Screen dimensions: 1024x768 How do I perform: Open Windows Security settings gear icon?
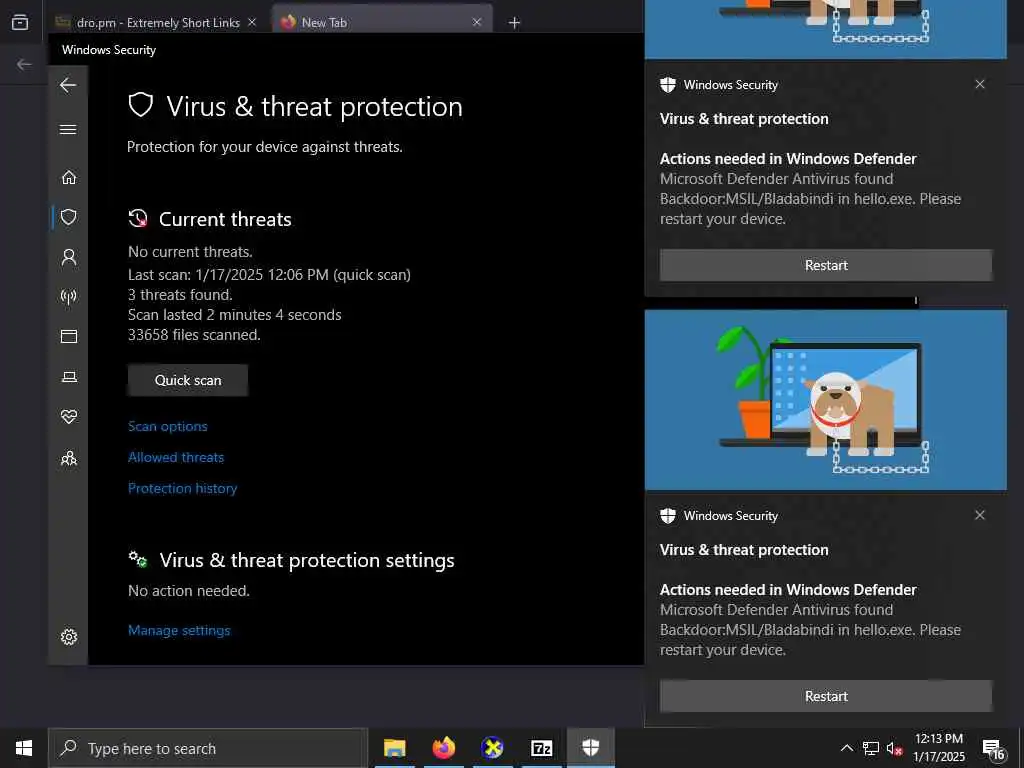[69, 637]
